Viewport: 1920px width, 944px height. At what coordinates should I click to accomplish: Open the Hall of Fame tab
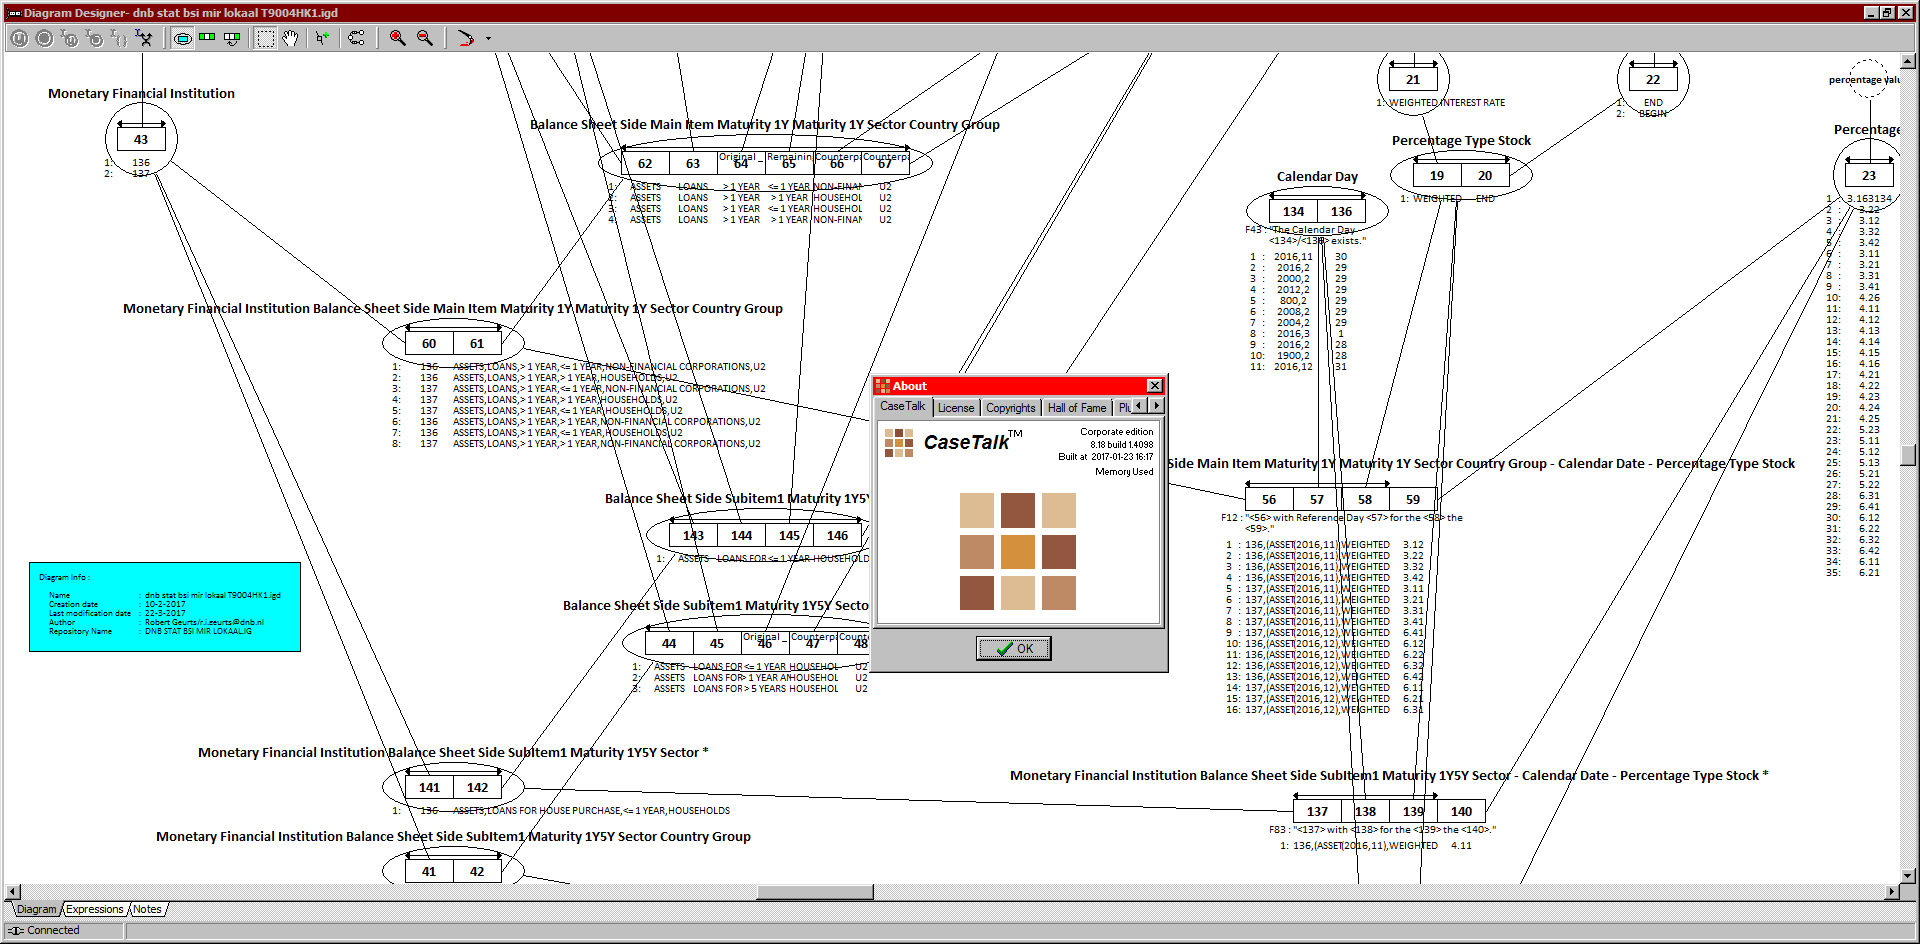tap(1076, 408)
